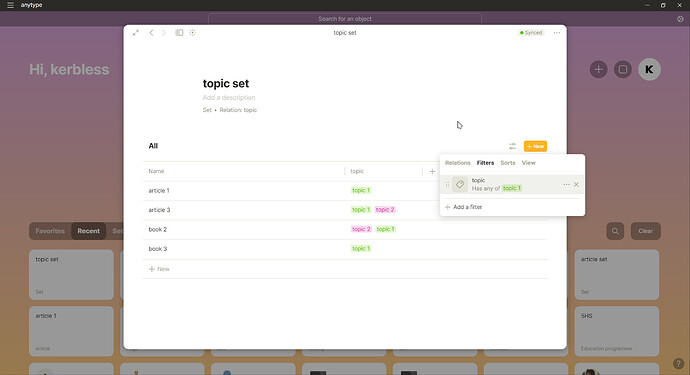Create a new object with orange New button
Screen dimensions: 690x375
(x=535, y=146)
